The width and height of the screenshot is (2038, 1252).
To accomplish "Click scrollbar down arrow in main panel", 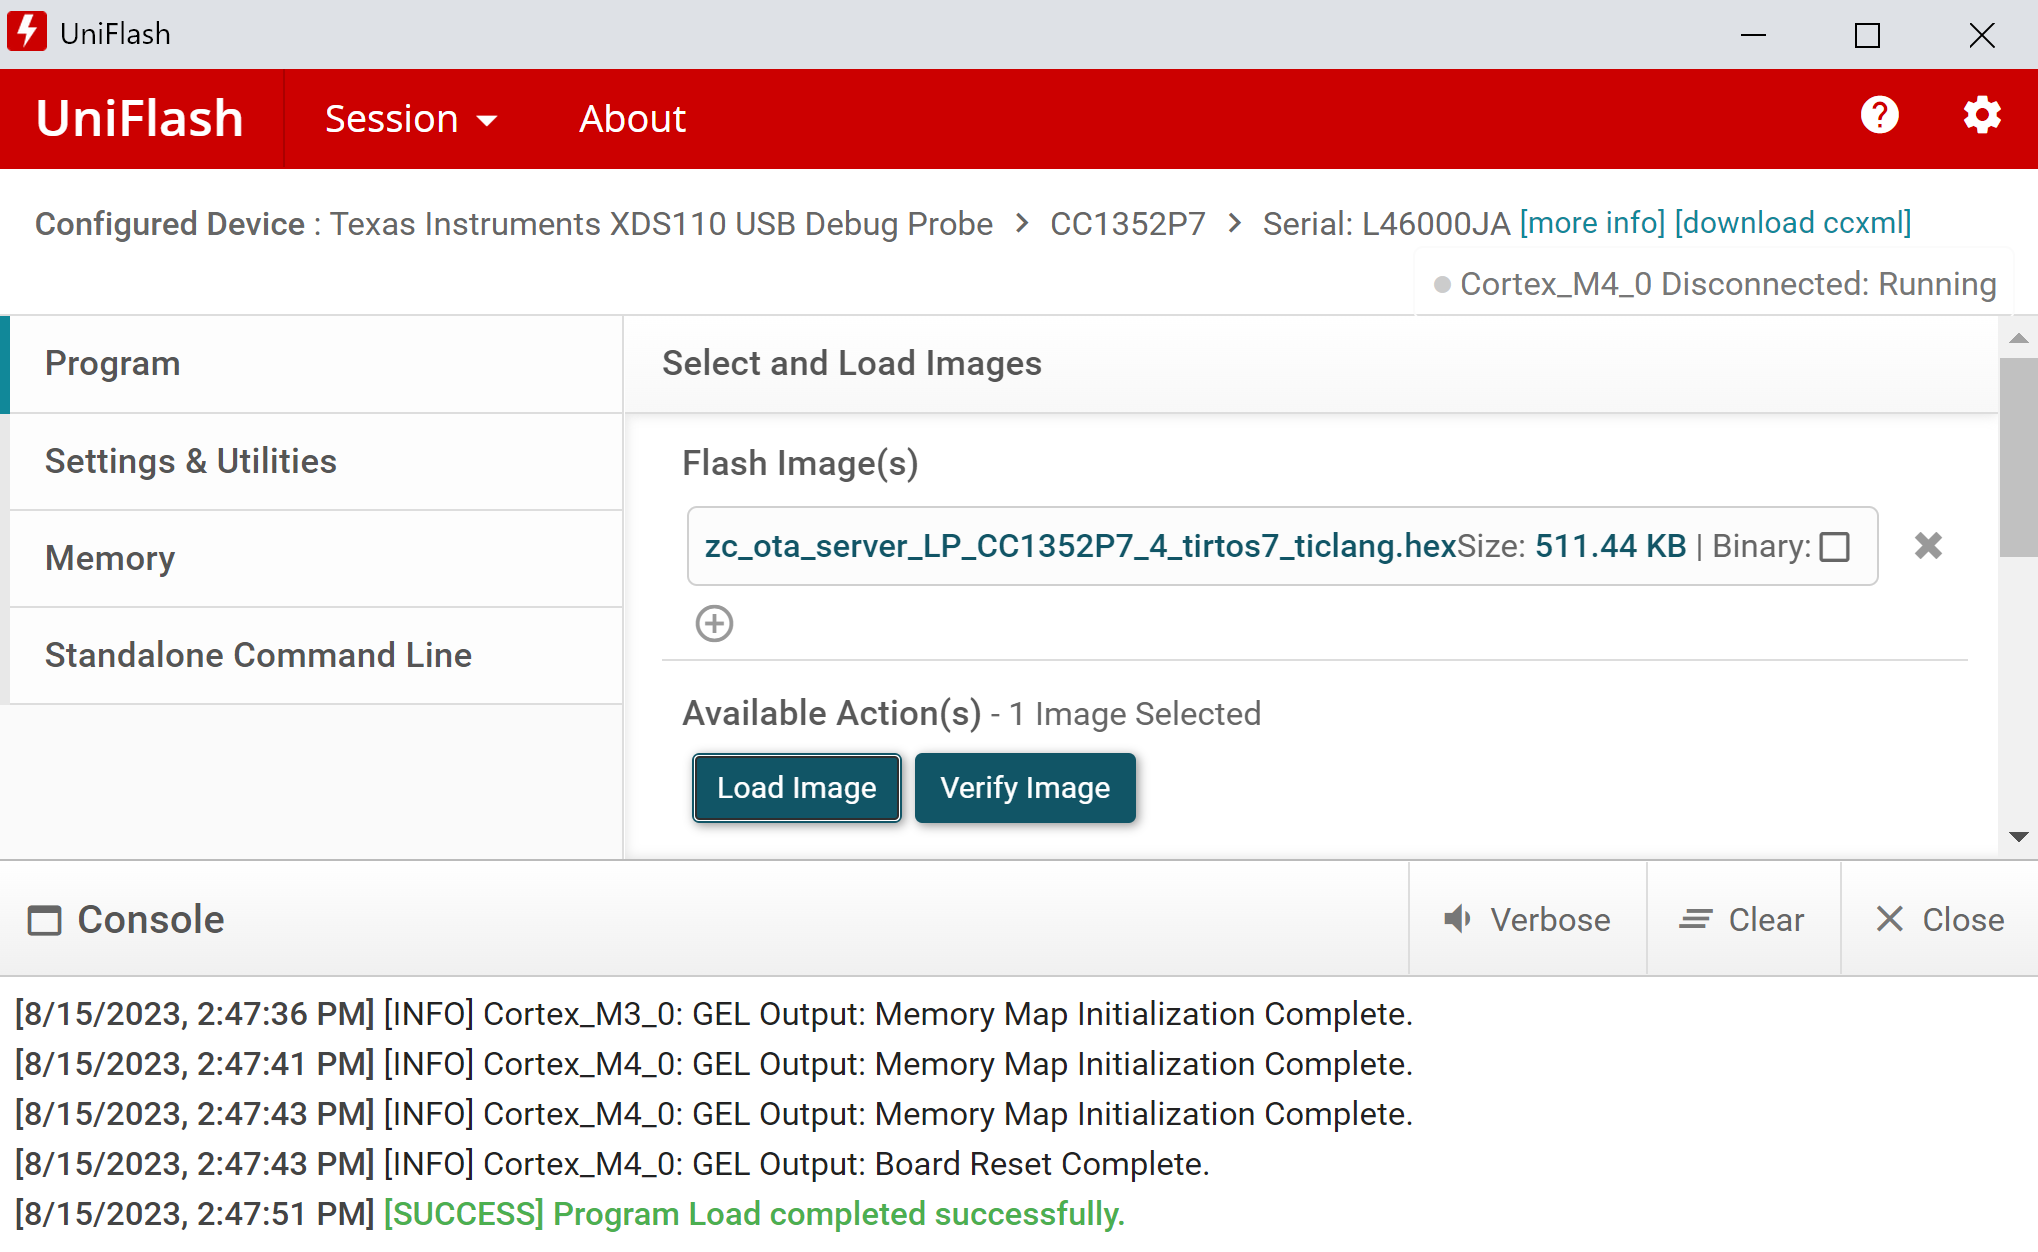I will (x=2018, y=836).
